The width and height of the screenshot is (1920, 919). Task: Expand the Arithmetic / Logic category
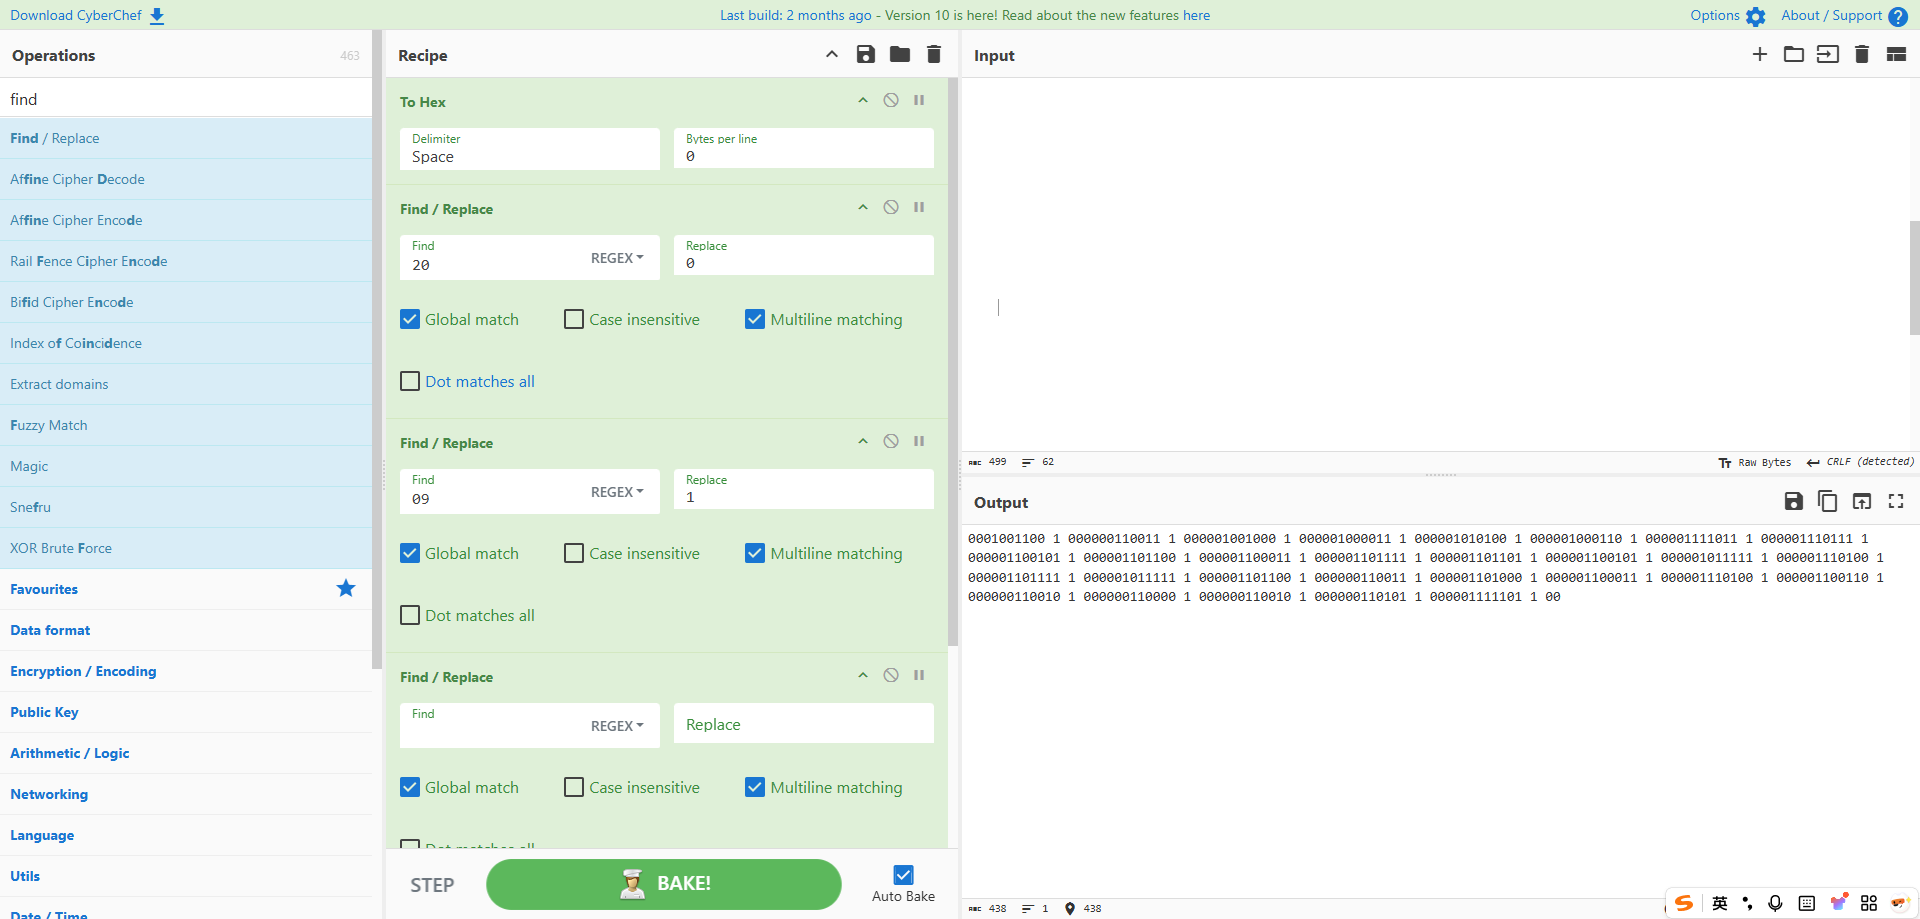point(186,753)
